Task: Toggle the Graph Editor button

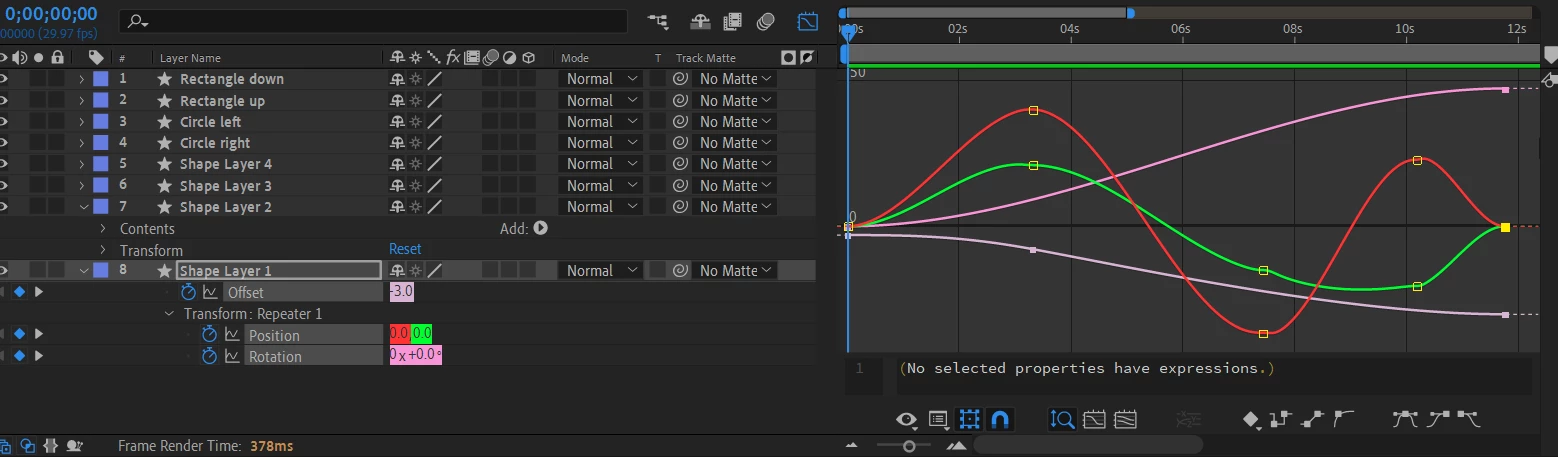Action: 808,20
